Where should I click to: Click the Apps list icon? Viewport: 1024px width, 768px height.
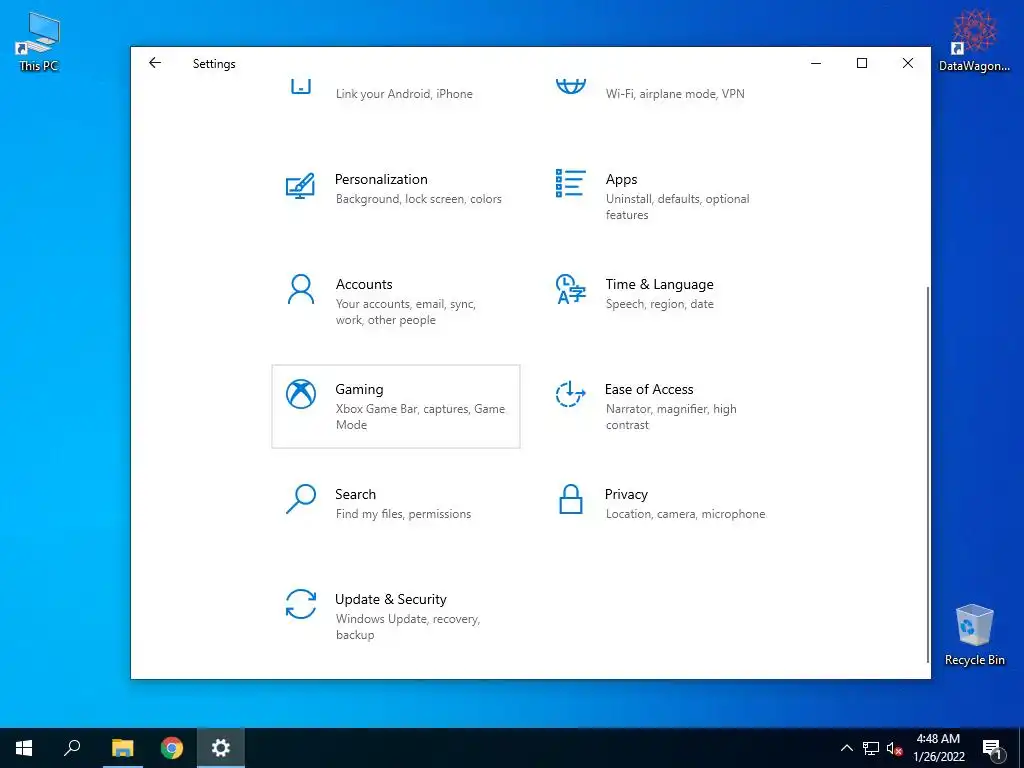570,183
